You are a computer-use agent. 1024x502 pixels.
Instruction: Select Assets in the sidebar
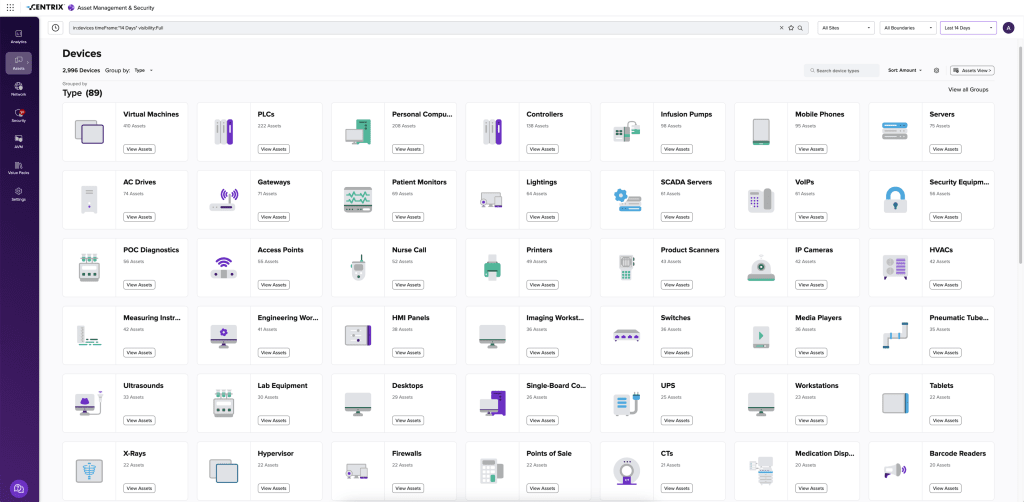[19, 63]
